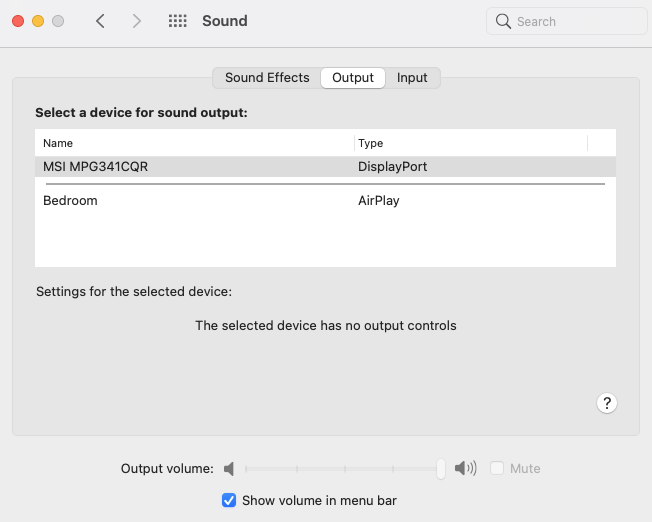Toggle Show volume in menu bar

point(229,500)
